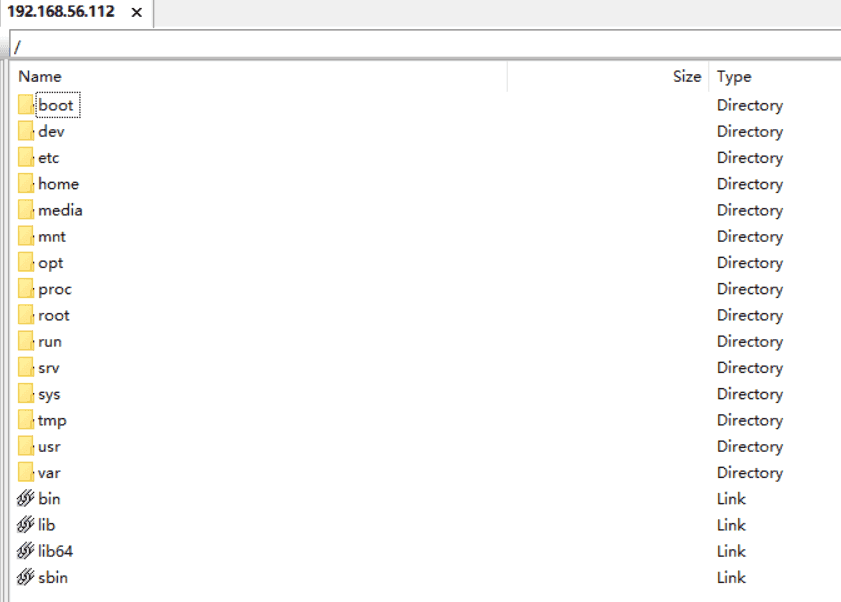Select the home directory name
Image resolution: width=841 pixels, height=602 pixels.
(x=58, y=184)
